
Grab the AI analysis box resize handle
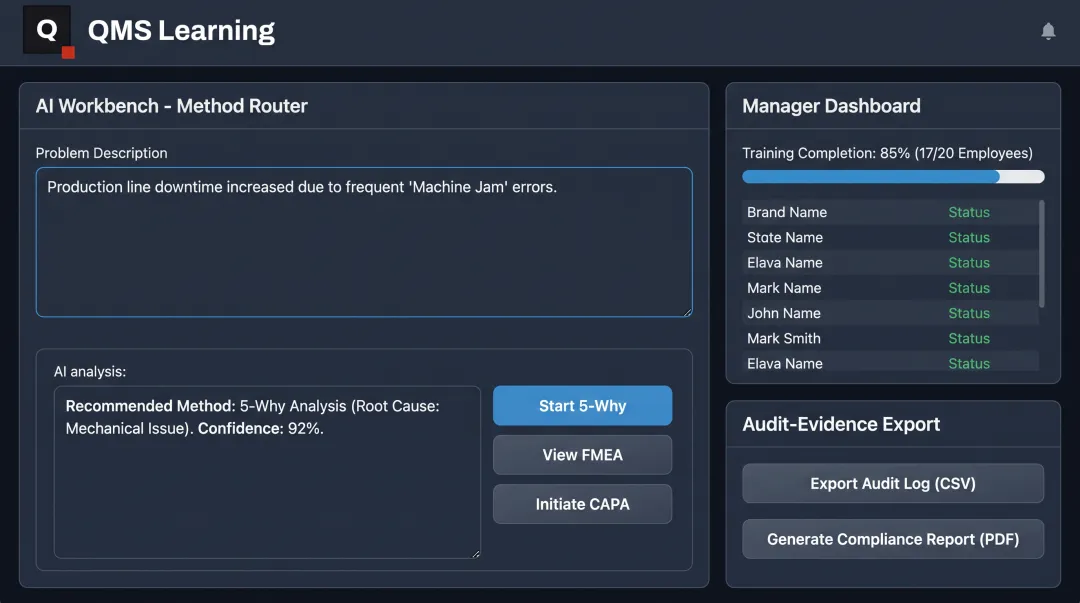(475, 553)
